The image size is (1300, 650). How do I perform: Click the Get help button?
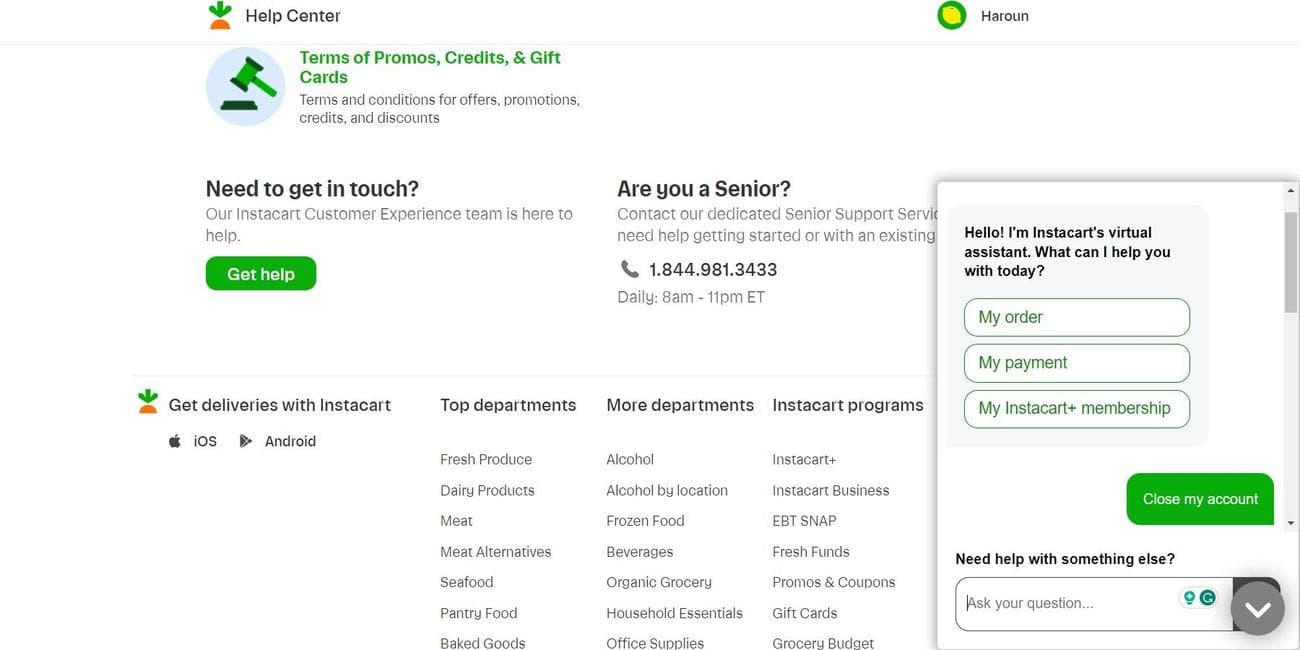pyautogui.click(x=260, y=273)
